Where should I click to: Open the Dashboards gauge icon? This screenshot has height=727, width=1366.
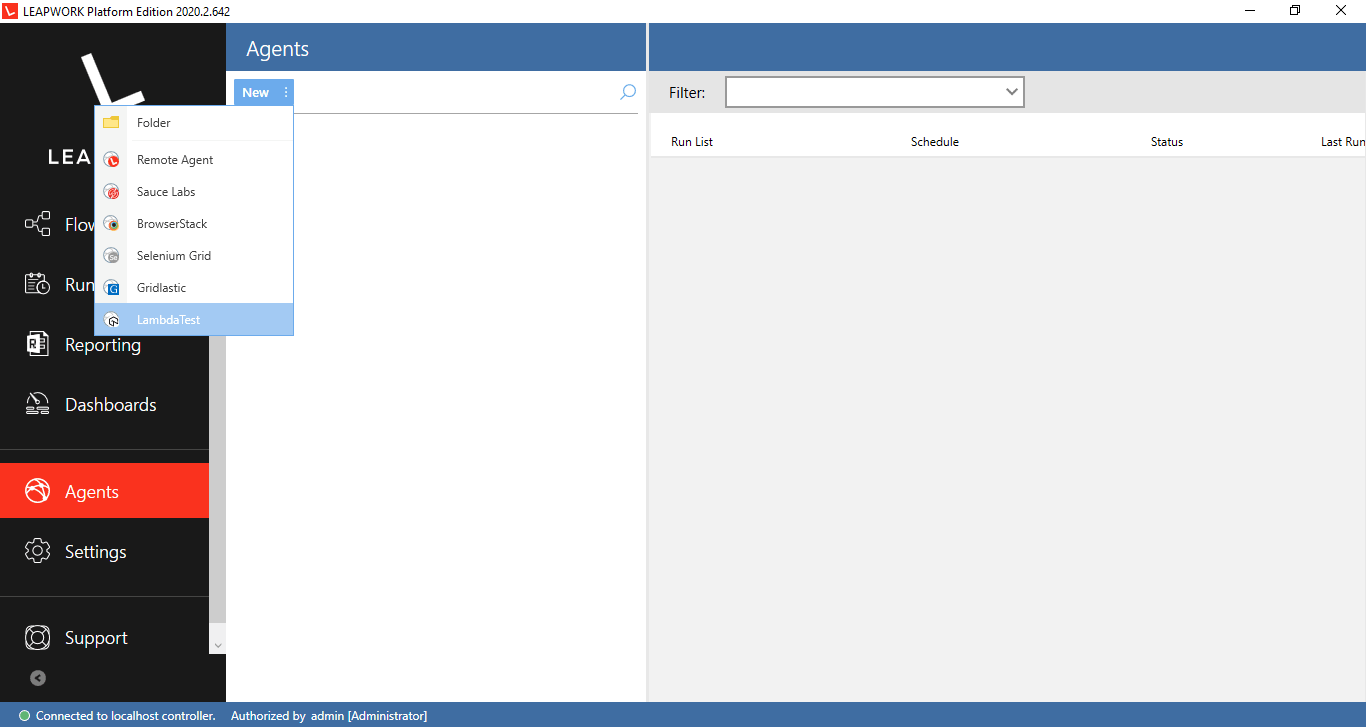pyautogui.click(x=38, y=405)
